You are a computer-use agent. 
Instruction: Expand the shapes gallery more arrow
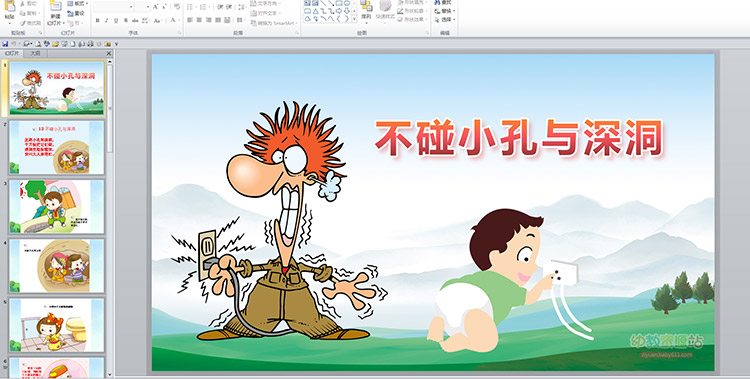click(354, 19)
